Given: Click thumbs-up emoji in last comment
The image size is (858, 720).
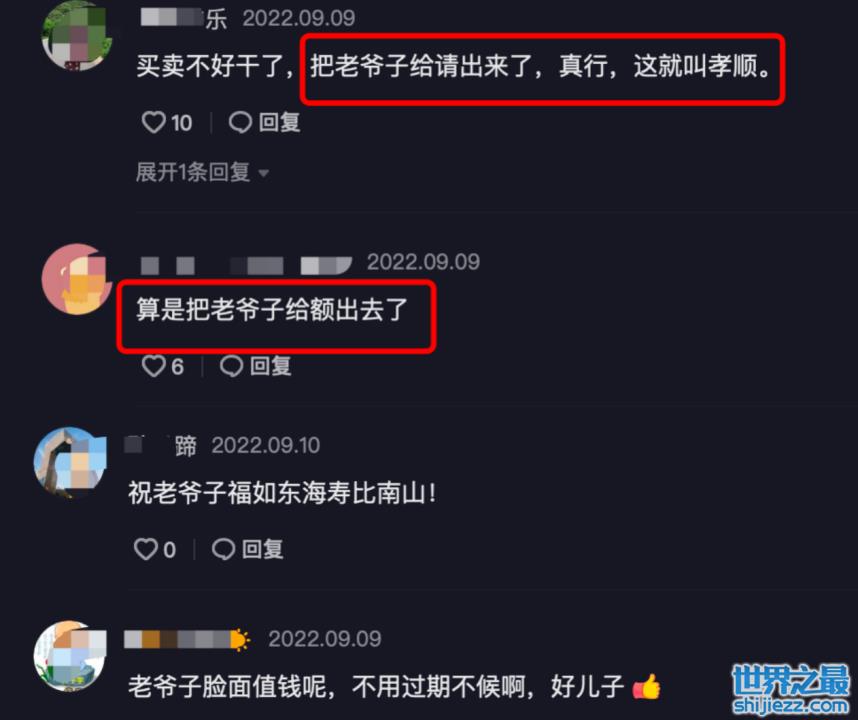Looking at the screenshot, I should 647,687.
